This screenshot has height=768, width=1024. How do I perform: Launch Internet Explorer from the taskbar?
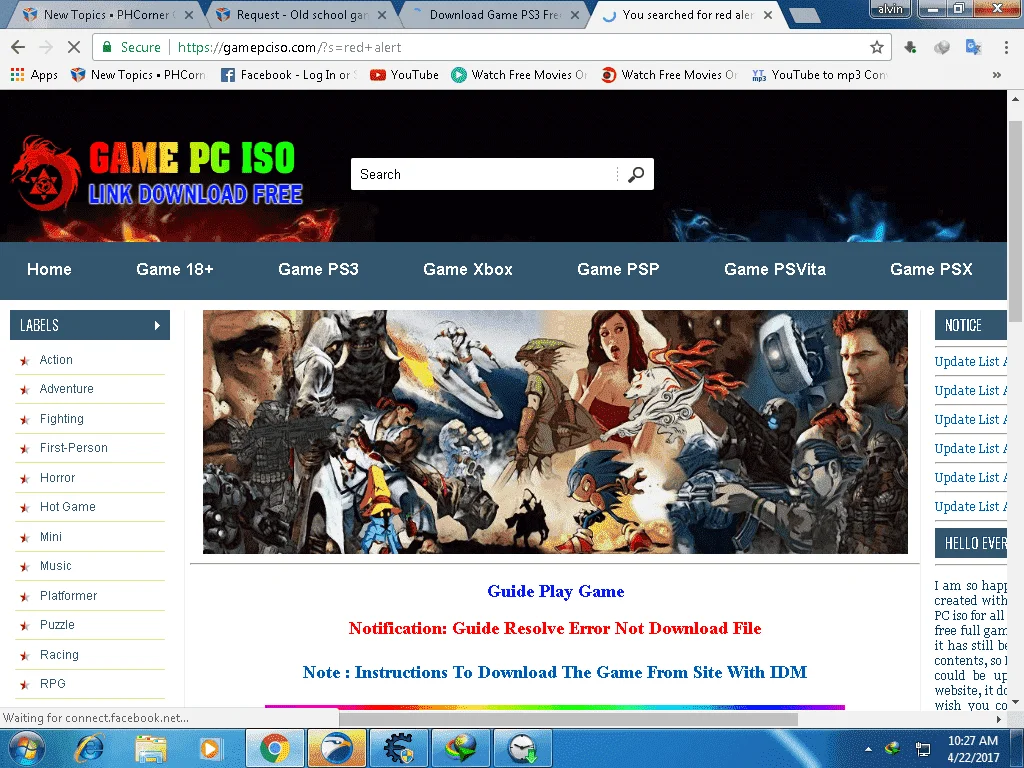click(89, 748)
